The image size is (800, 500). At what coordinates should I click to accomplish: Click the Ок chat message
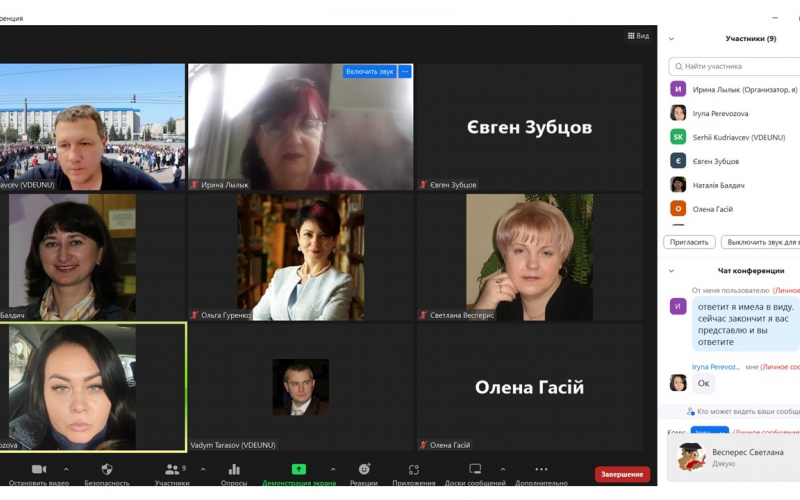click(x=704, y=383)
